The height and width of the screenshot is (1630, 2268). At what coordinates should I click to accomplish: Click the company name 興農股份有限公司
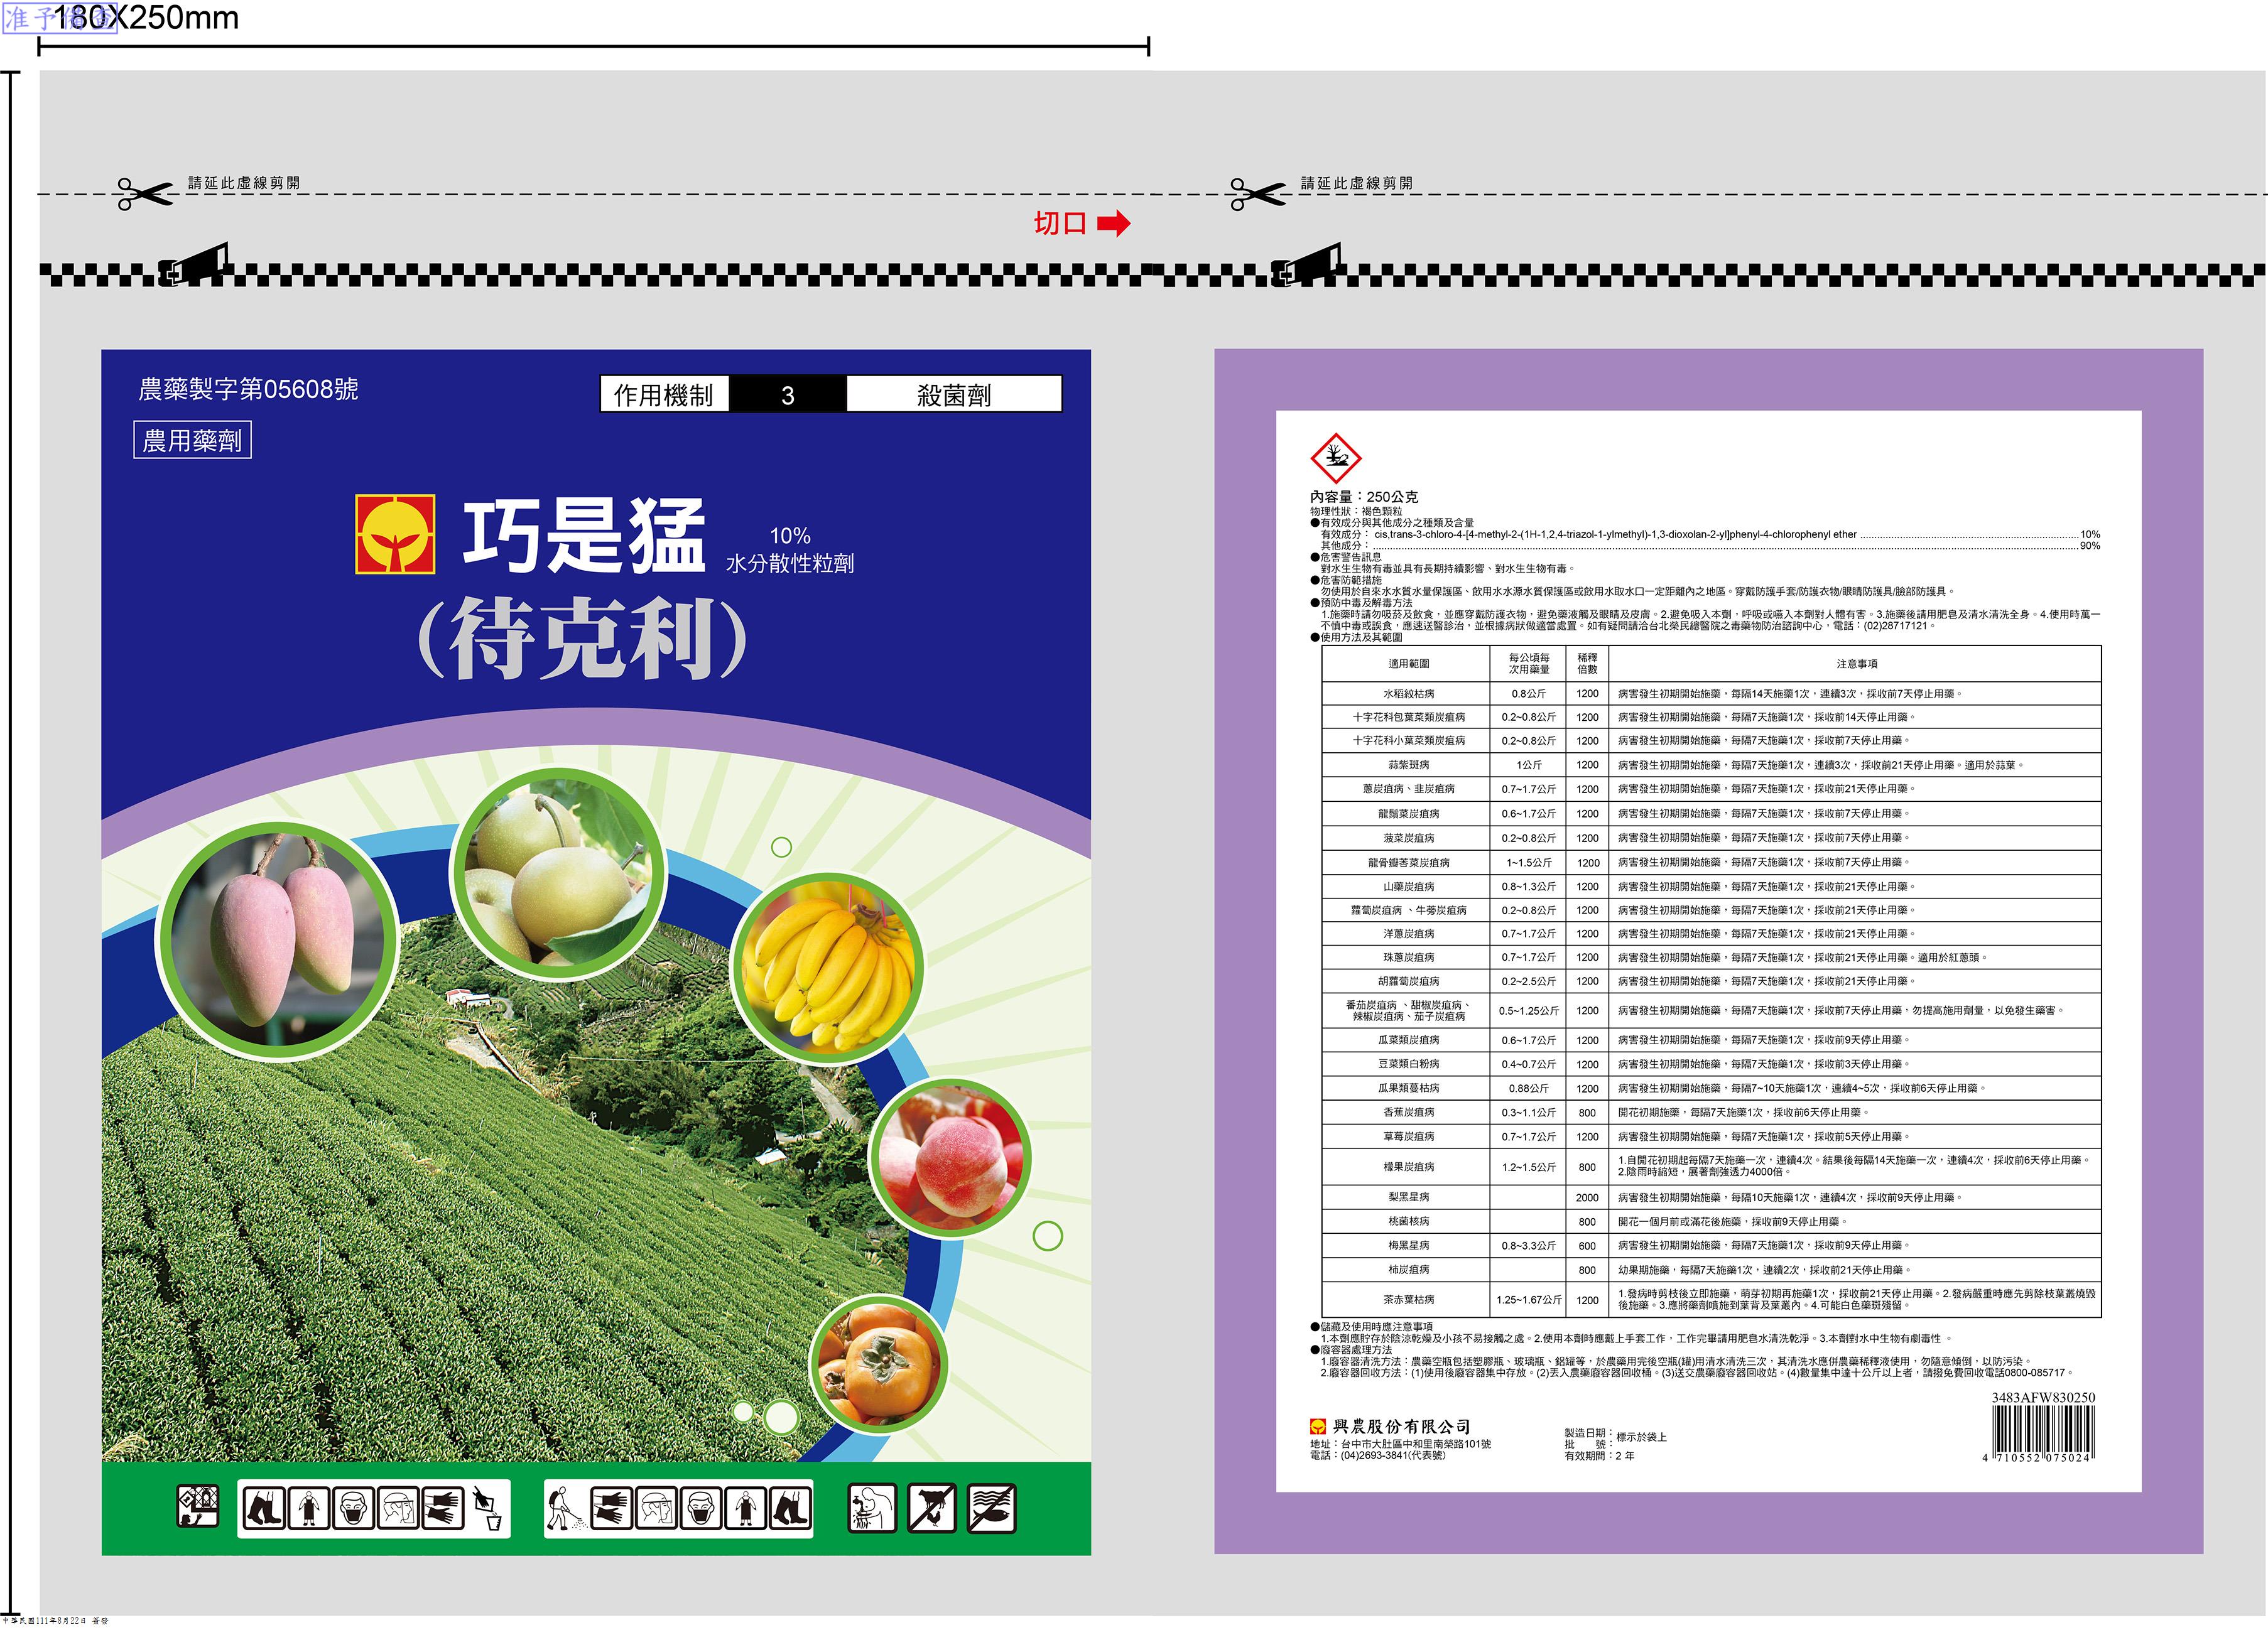pos(1401,1427)
